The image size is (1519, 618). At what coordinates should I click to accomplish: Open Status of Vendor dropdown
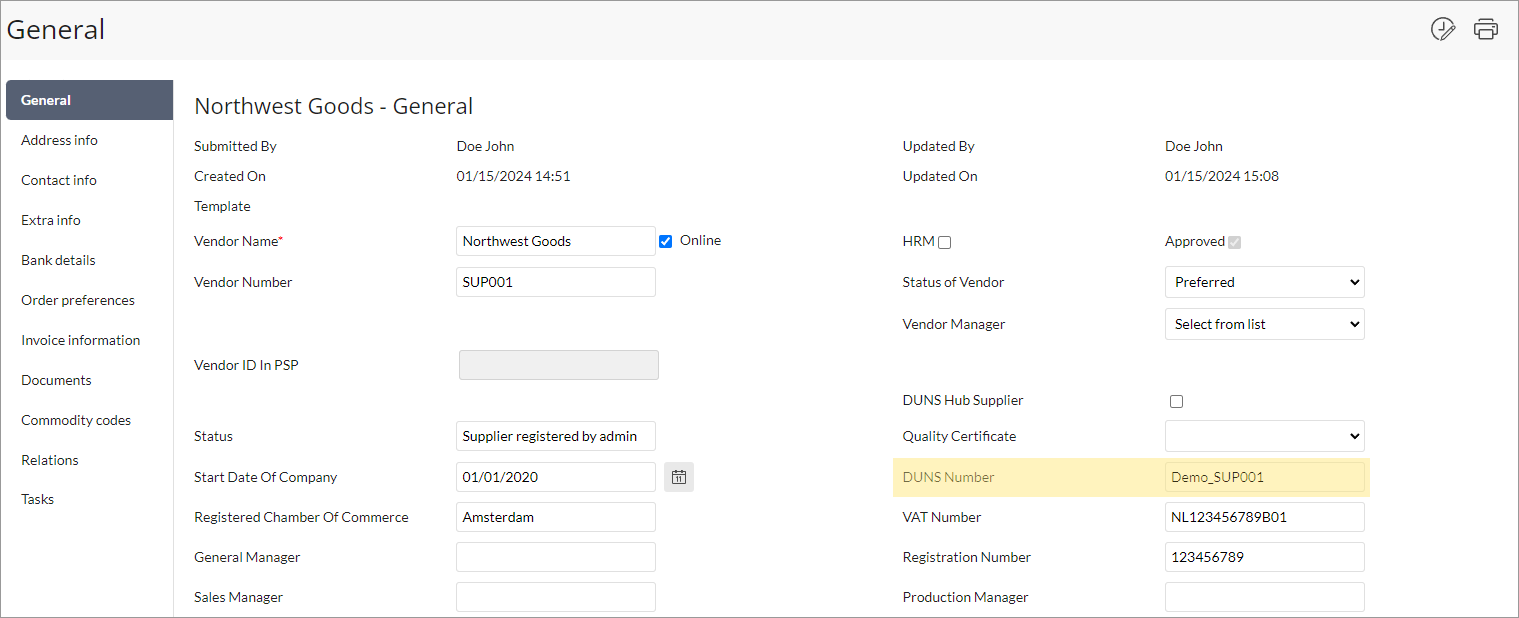point(1265,282)
